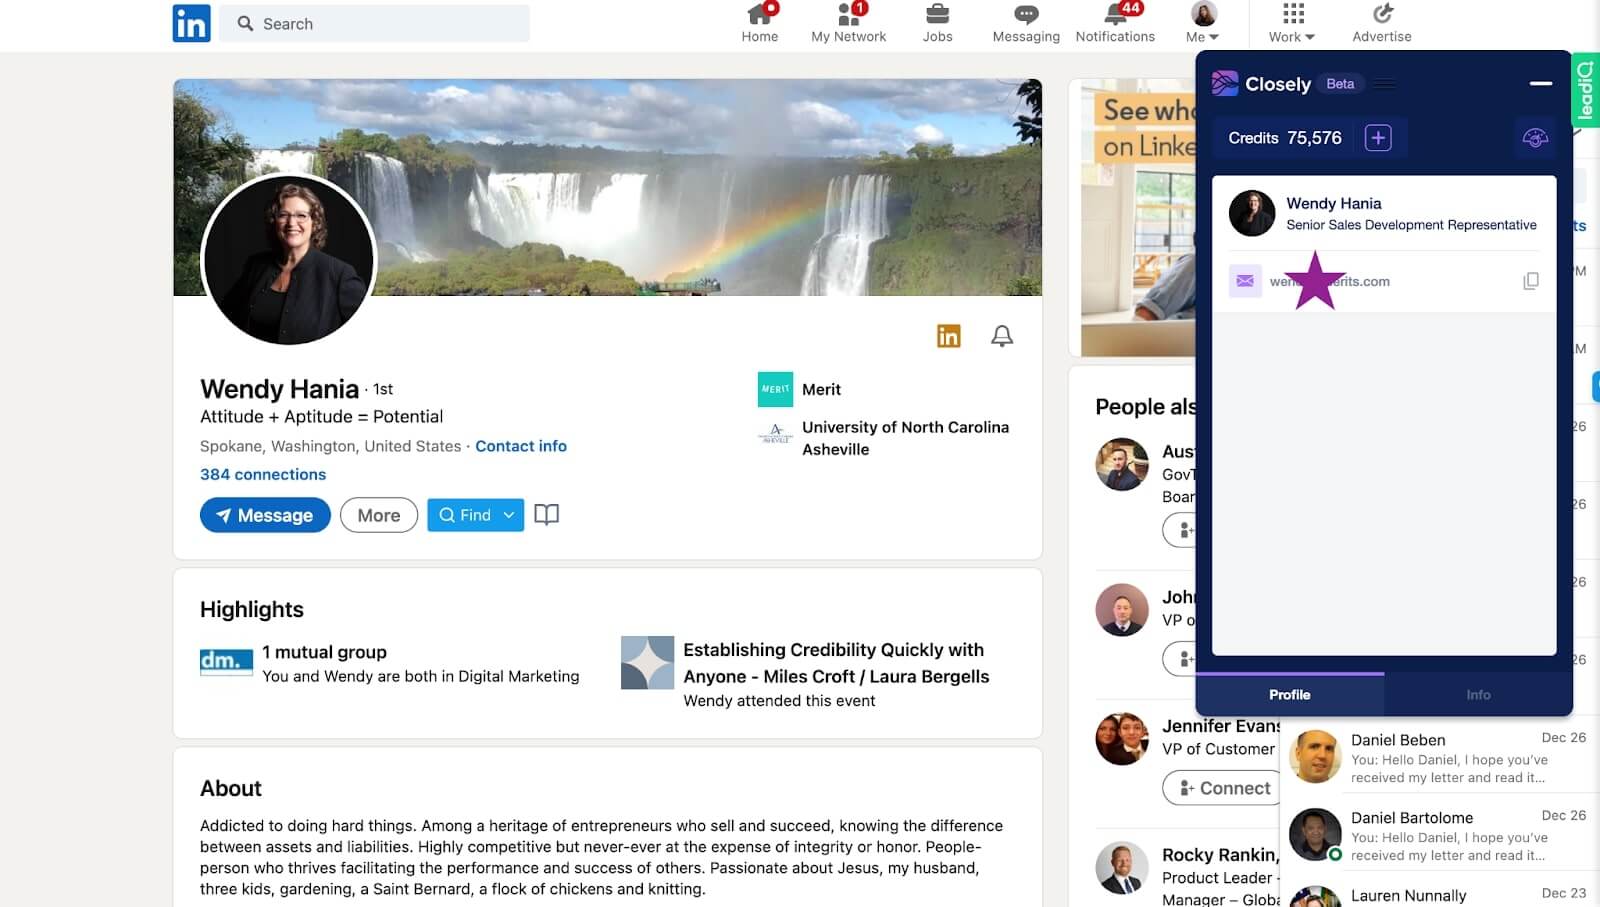Click the purple envelope email icon
The height and width of the screenshot is (907, 1600).
1245,281
